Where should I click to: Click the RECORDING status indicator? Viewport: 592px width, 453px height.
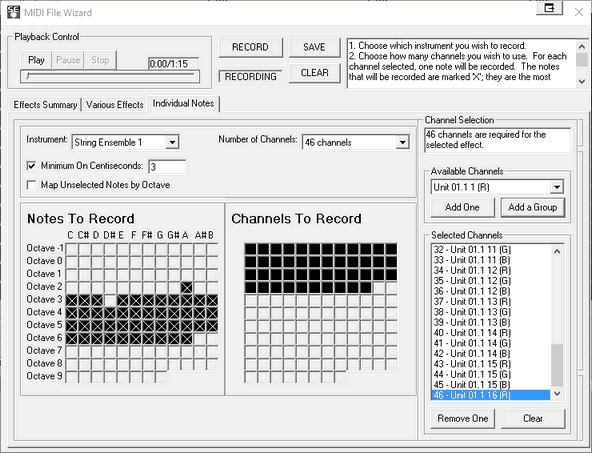pos(250,77)
